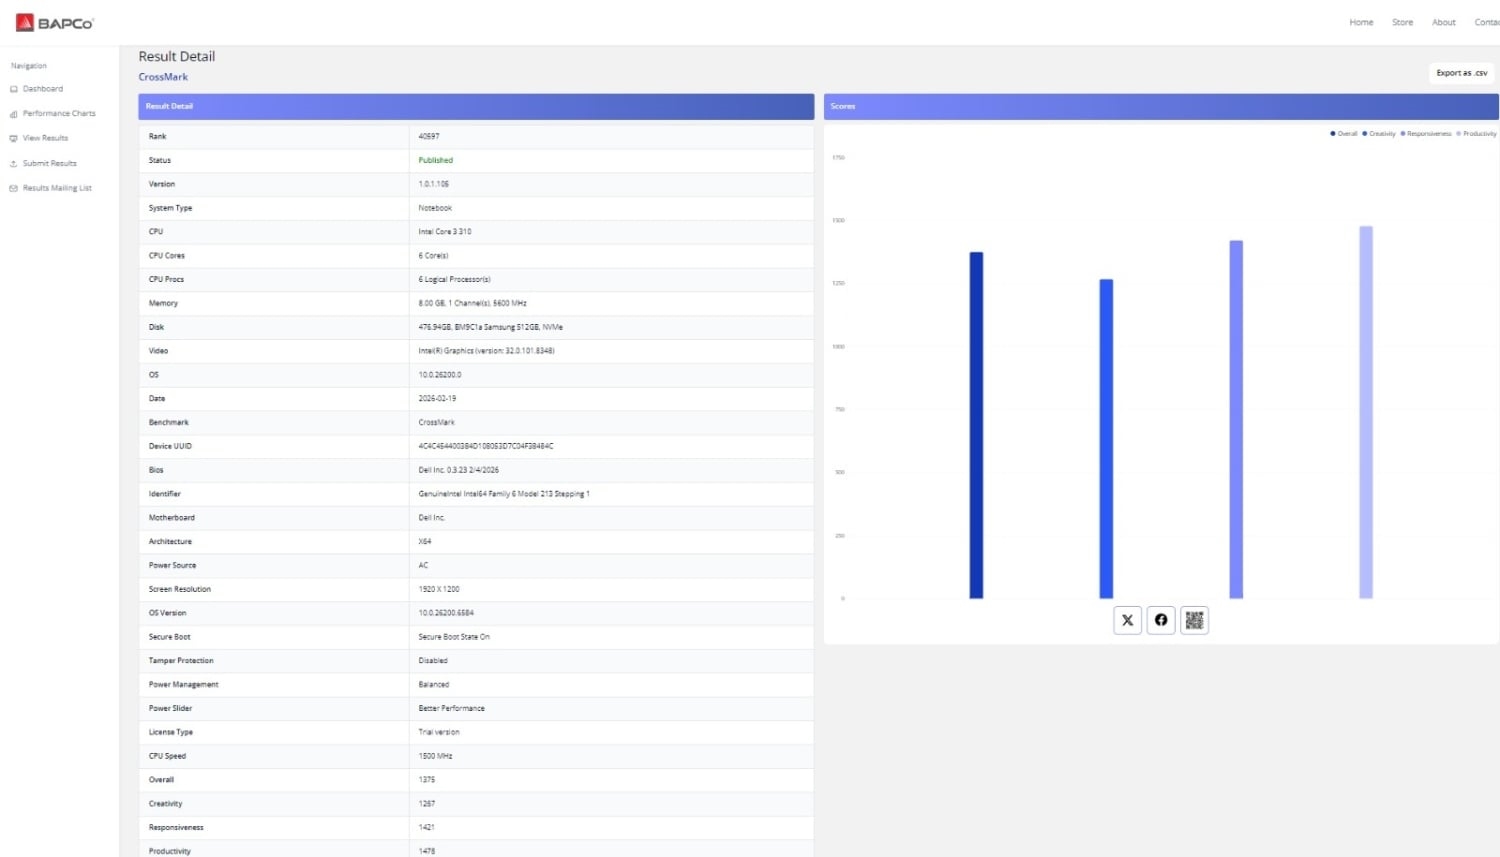The height and width of the screenshot is (857, 1500).
Task: Open the Store page from the top menu
Action: pyautogui.click(x=1402, y=22)
